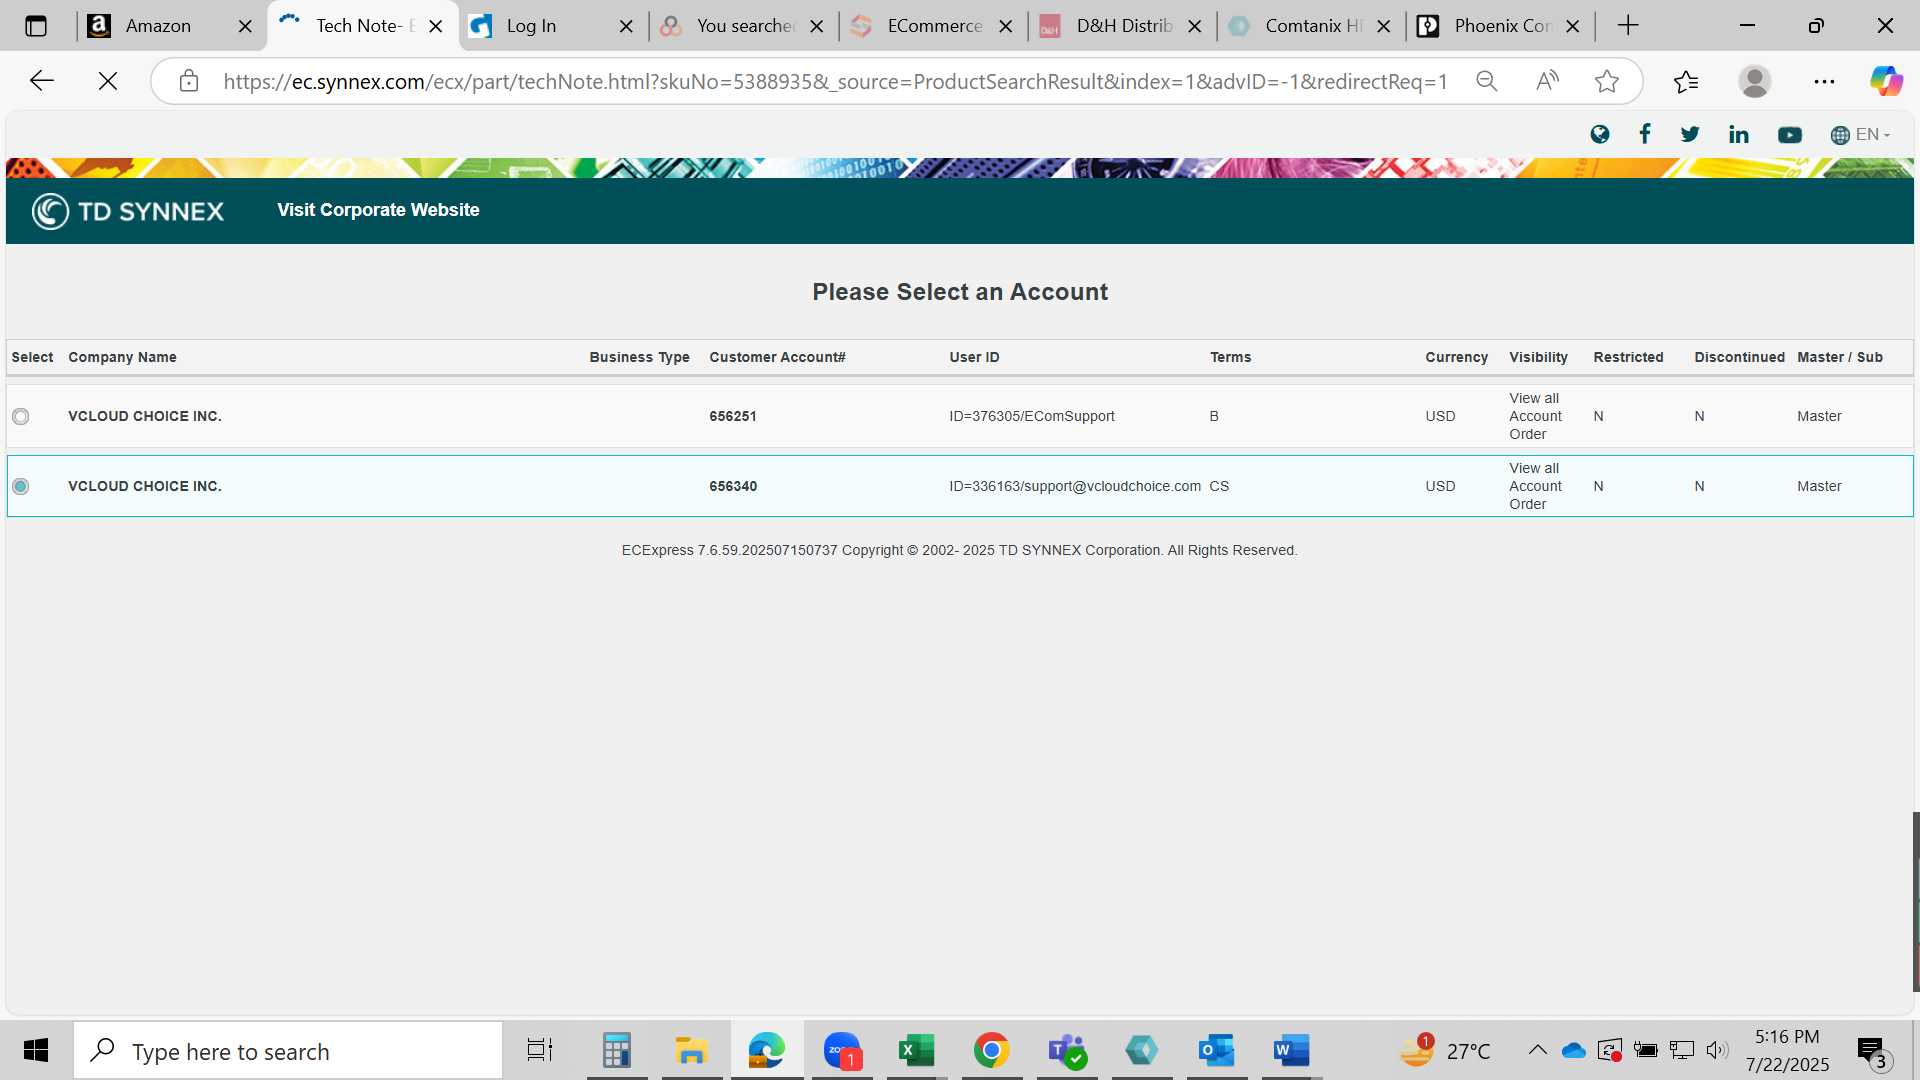This screenshot has width=1920, height=1080.
Task: Close the Tech Note browser tab
Action: (x=435, y=27)
